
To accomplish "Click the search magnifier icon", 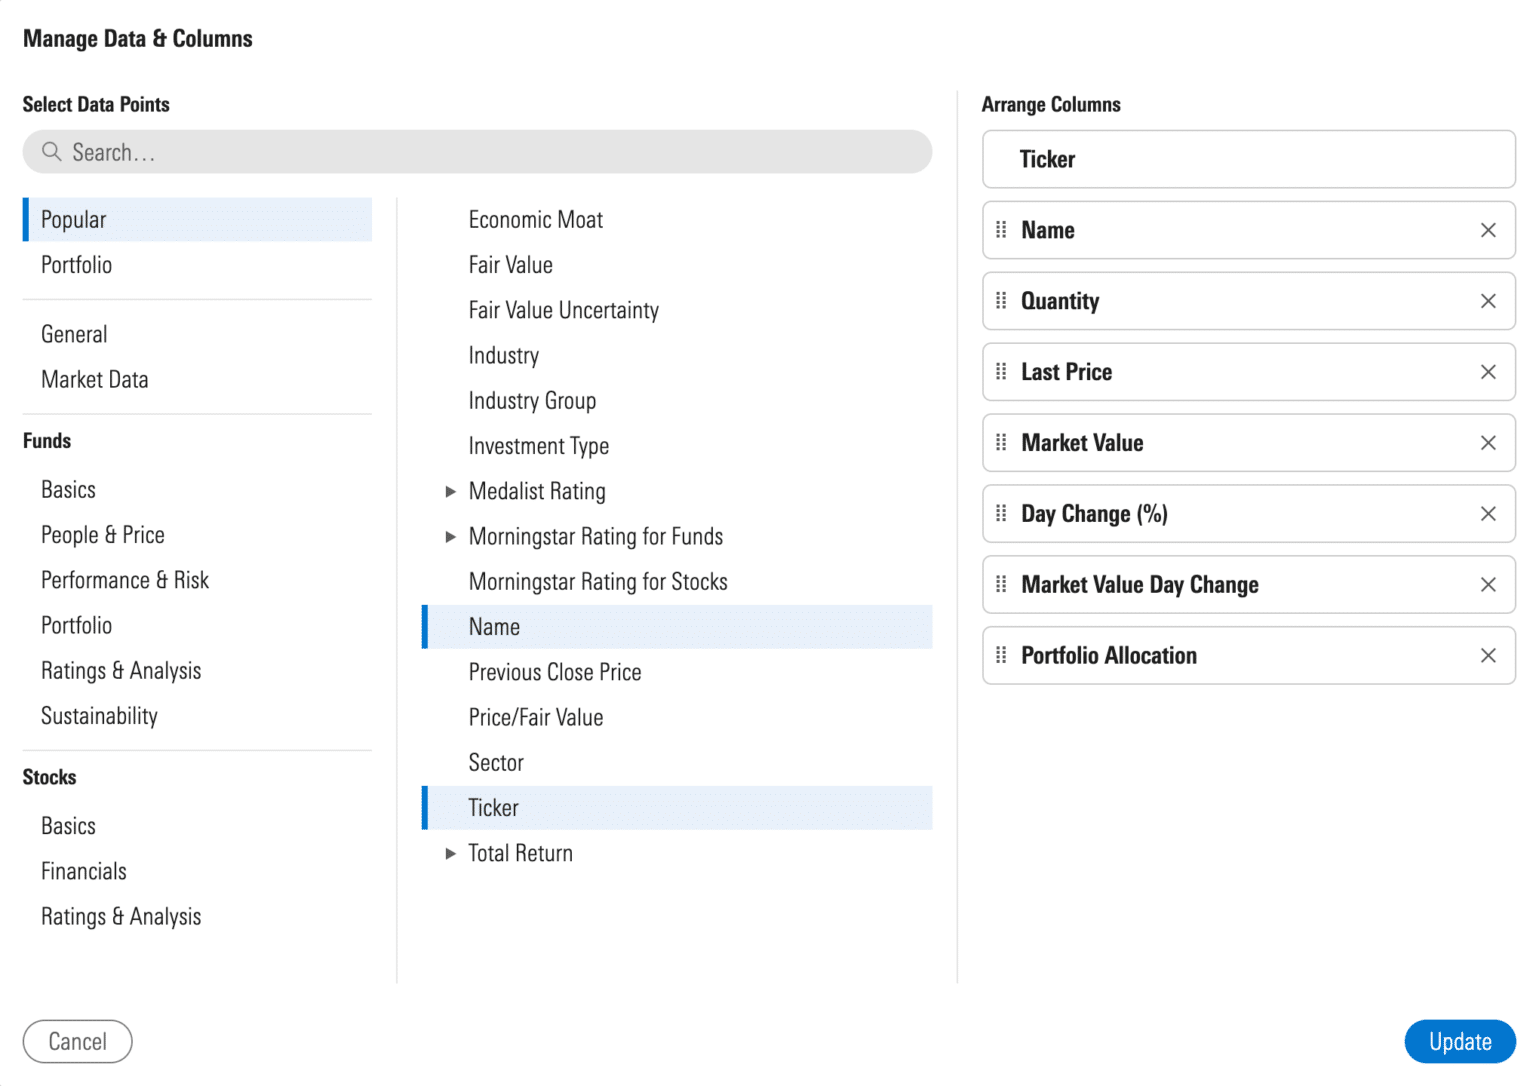I will click(x=51, y=152).
